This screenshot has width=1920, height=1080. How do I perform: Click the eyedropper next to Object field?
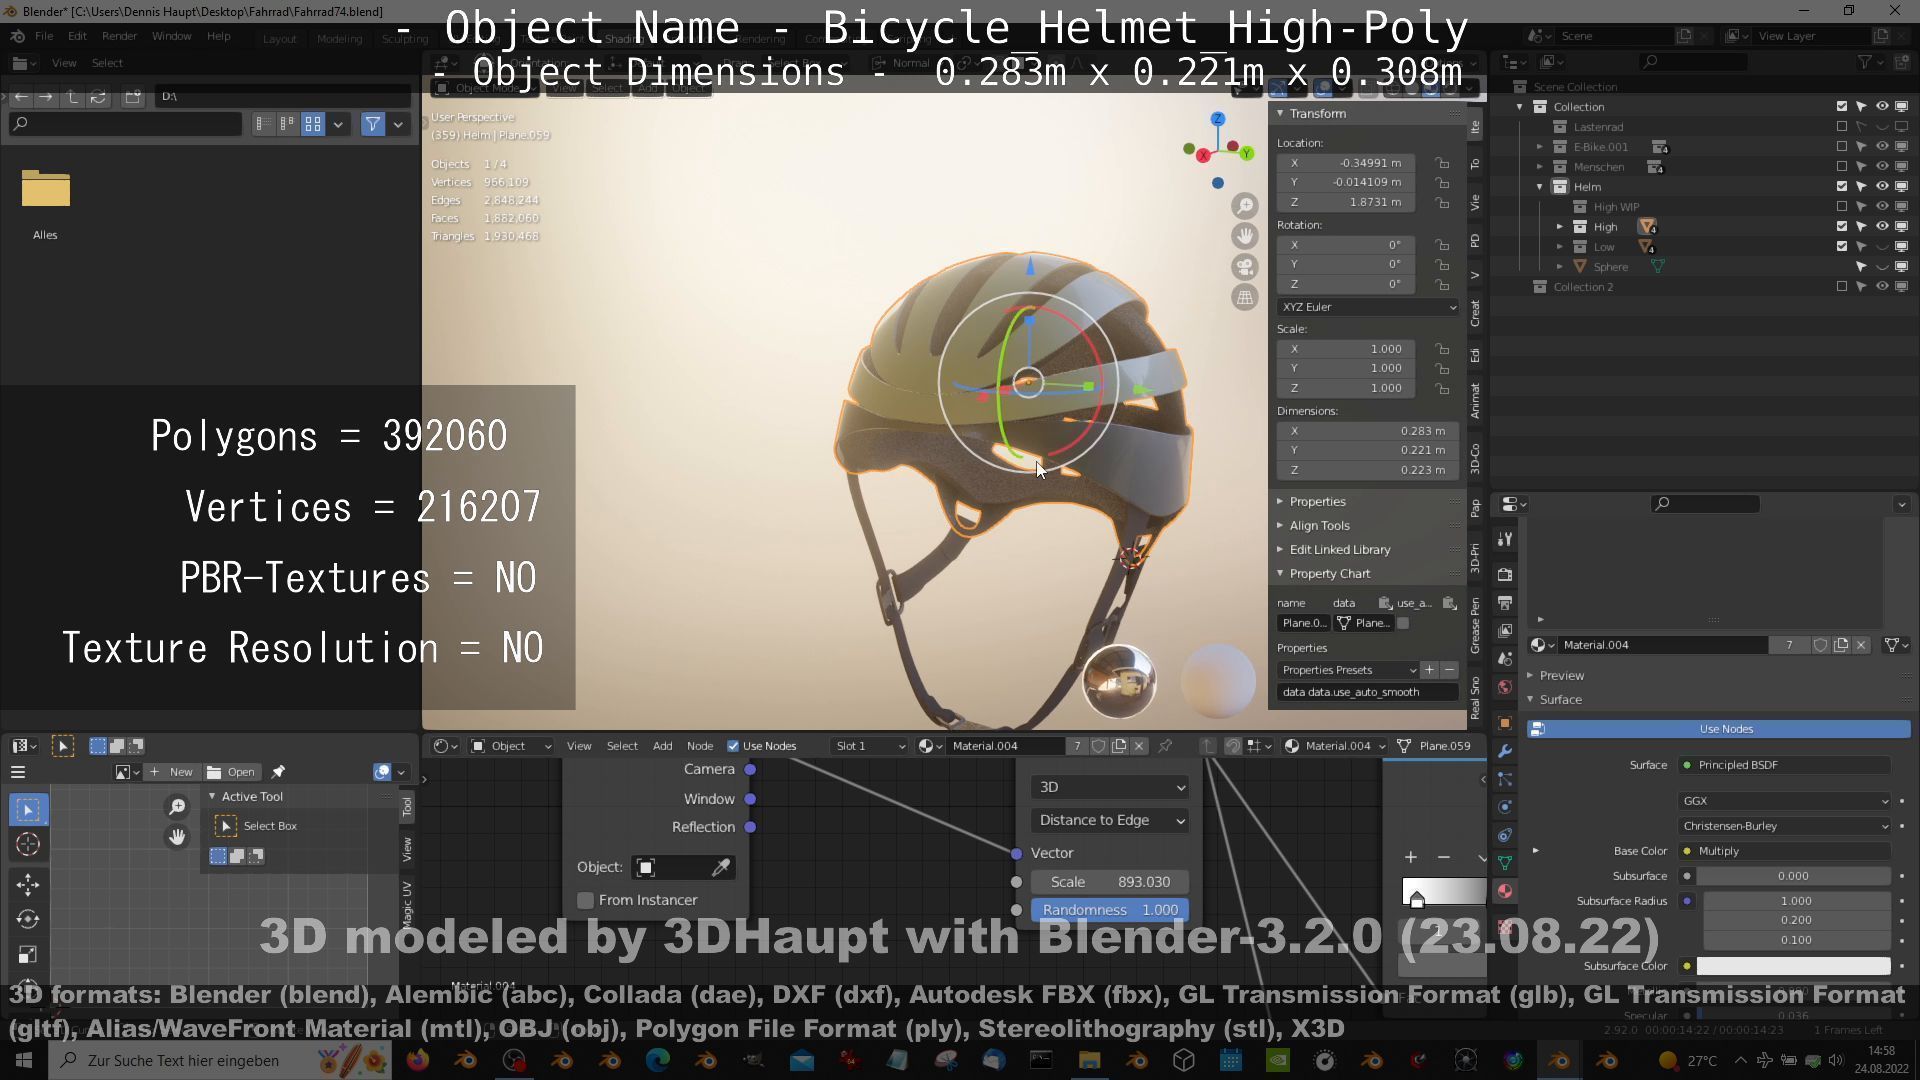point(720,867)
